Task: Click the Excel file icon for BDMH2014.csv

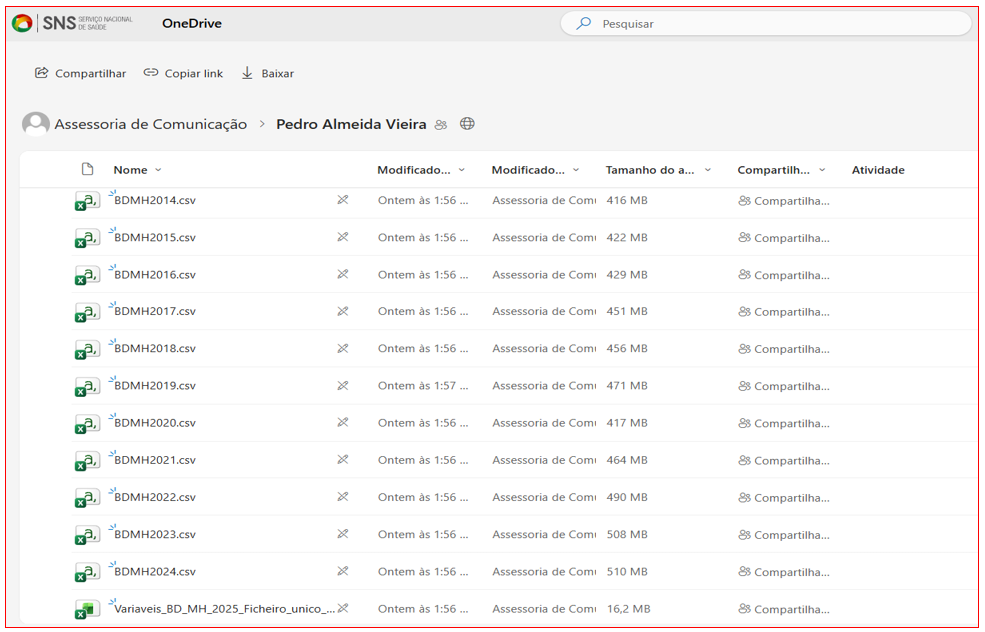Action: pyautogui.click(x=87, y=201)
